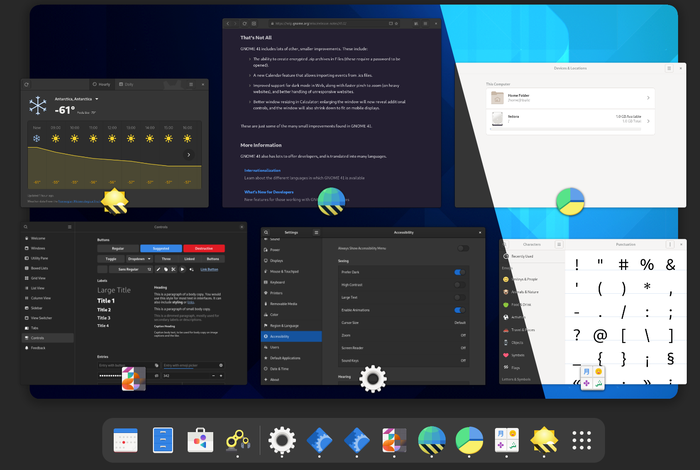The width and height of the screenshot is (700, 470).
Task: Open the Dropdown button in the Controls demo
Action: pos(139,259)
